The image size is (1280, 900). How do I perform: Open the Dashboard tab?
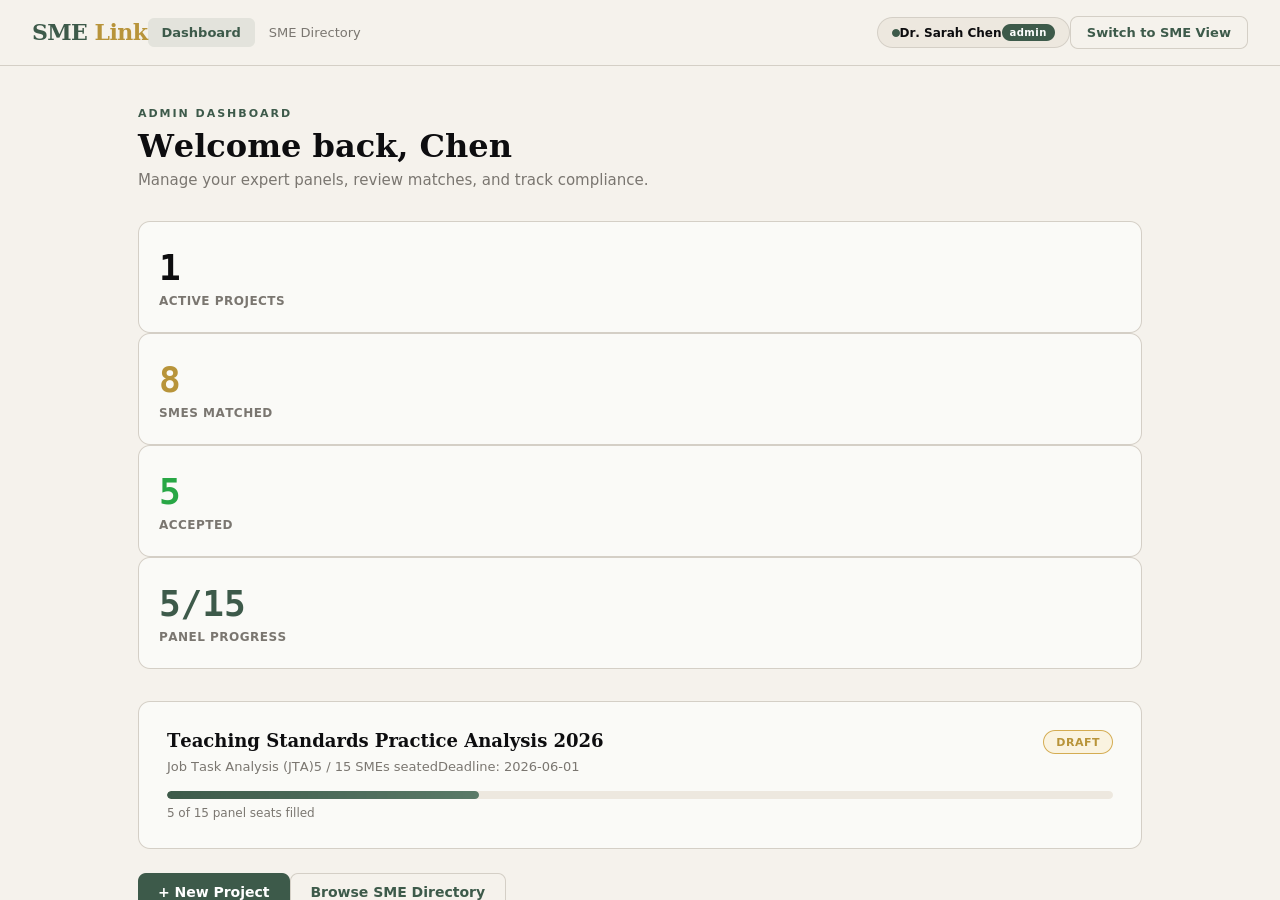[x=201, y=32]
